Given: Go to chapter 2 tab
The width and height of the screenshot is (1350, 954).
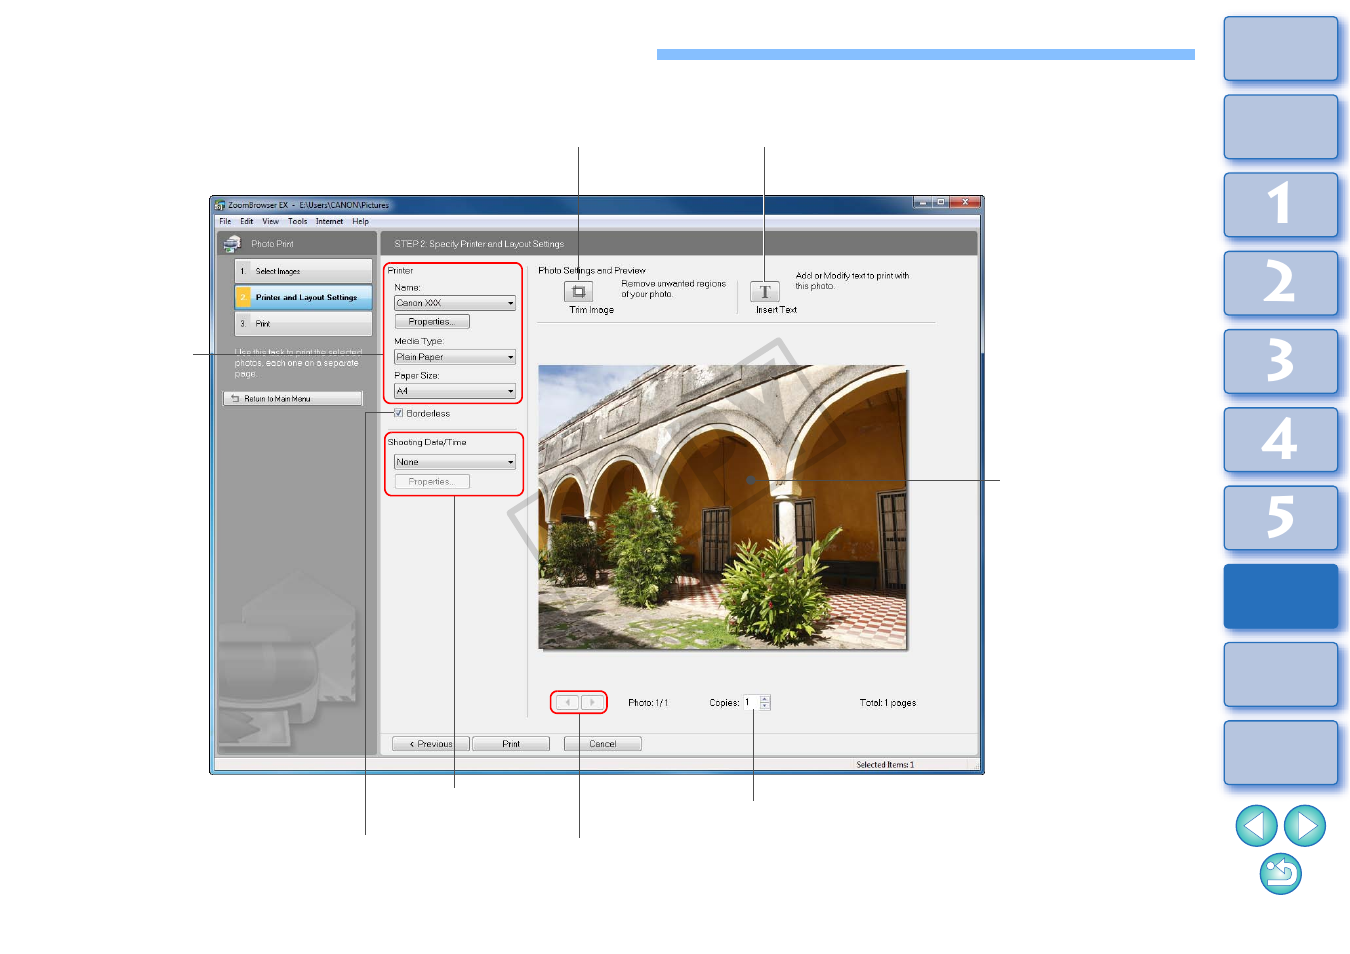Looking at the screenshot, I should pos(1281,283).
